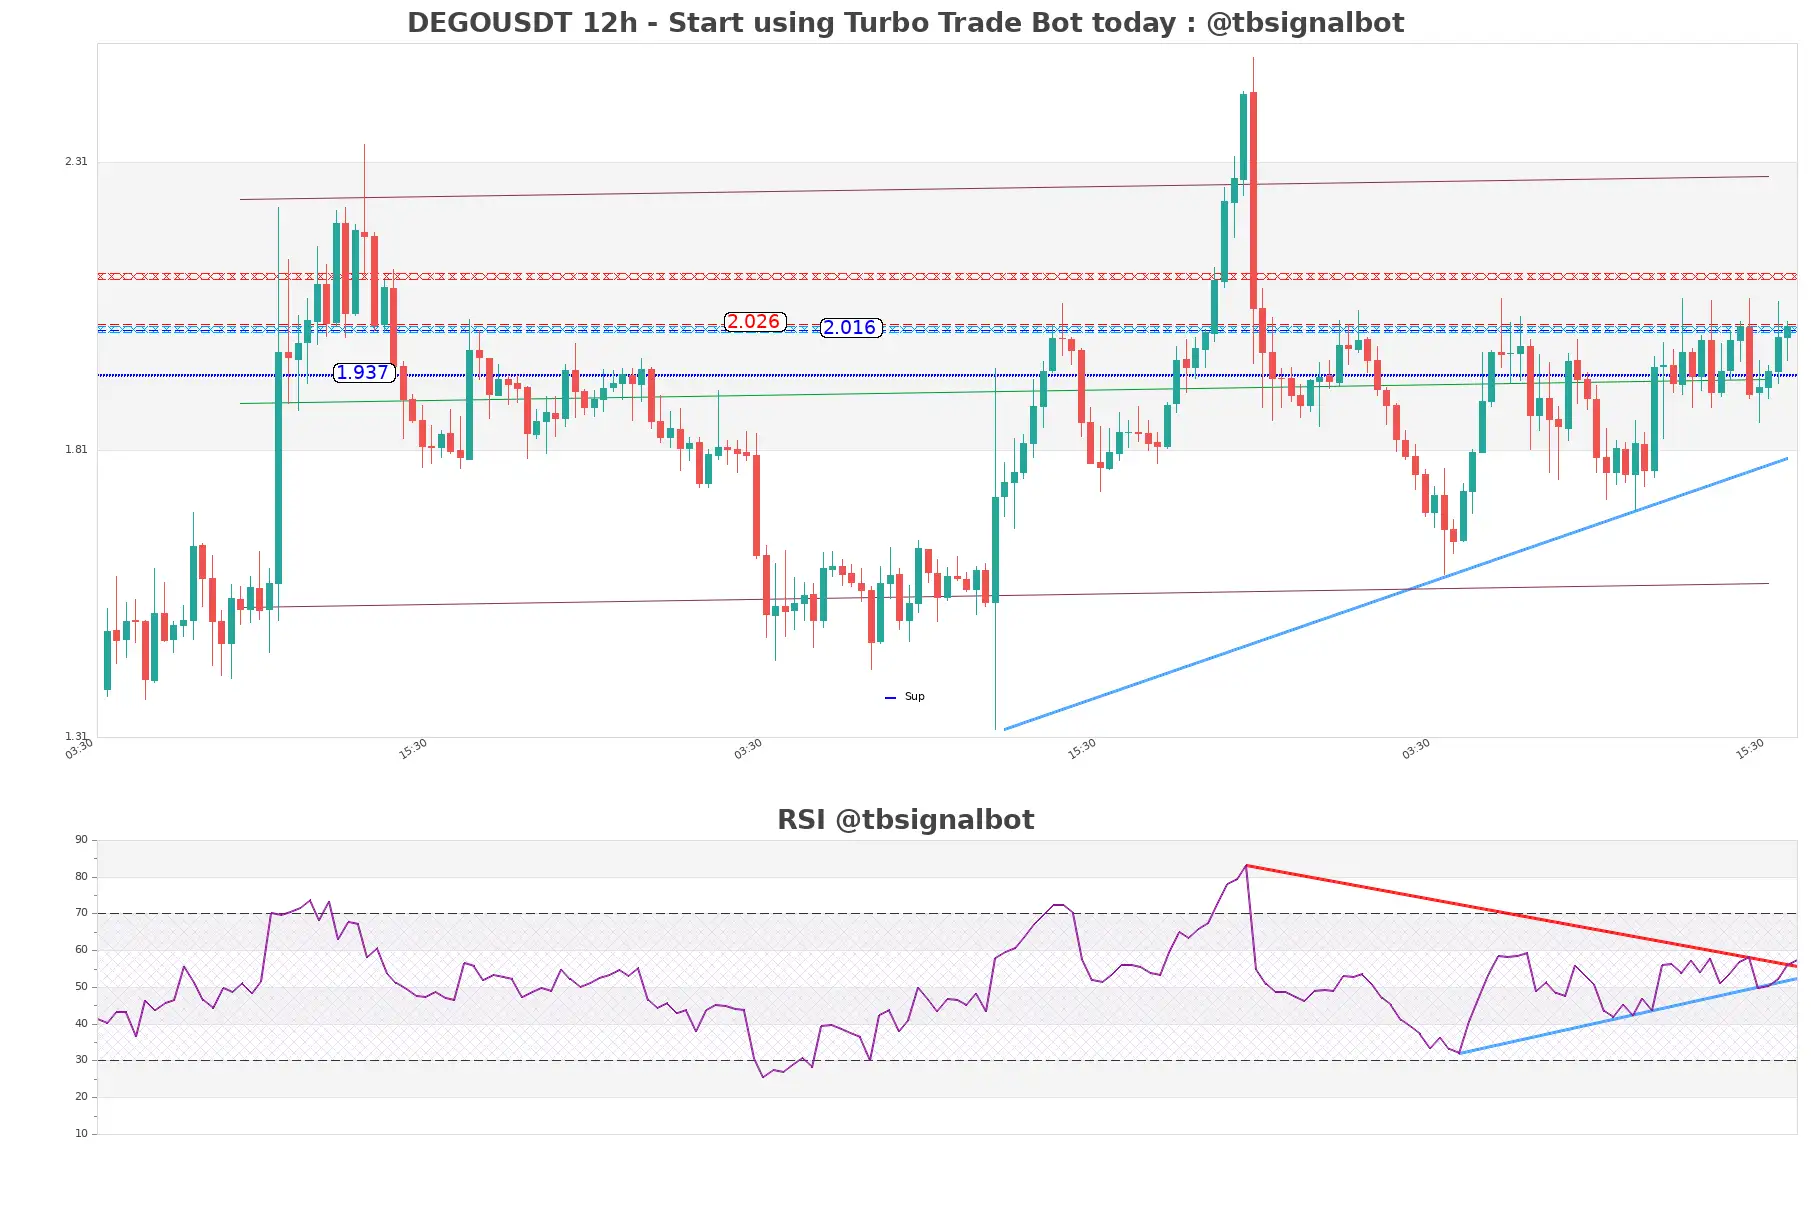Select the blue ascending RSI trendline
Viewport: 1811px width, 1208px height.
[x=1628, y=1016]
